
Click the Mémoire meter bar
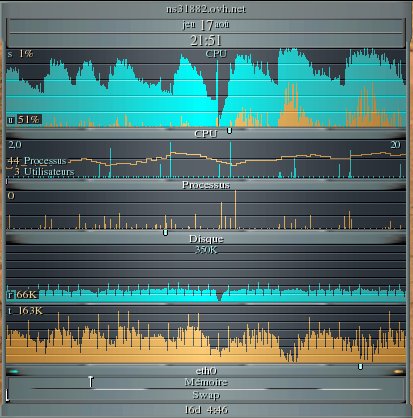206,383
